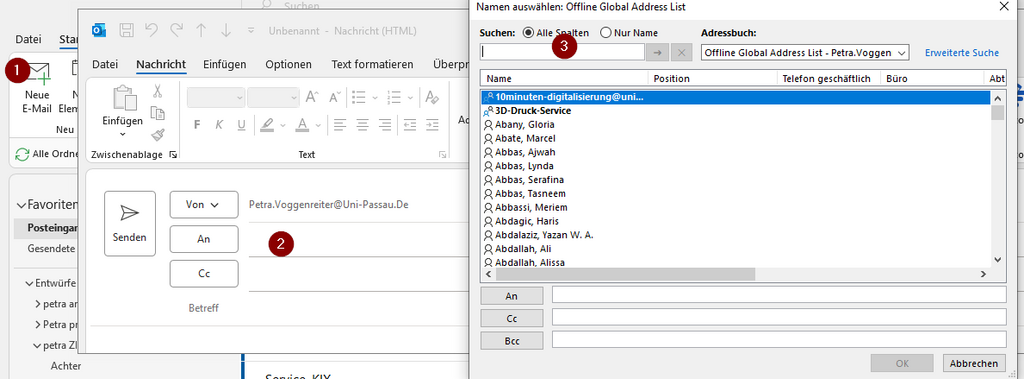Click the save disk icon in title bar

[x=127, y=30]
